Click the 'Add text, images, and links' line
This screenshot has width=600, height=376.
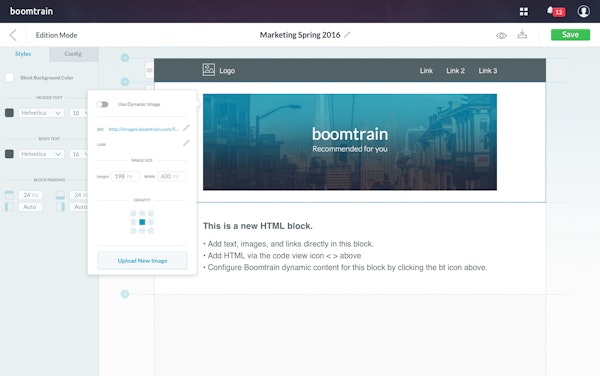click(x=289, y=244)
